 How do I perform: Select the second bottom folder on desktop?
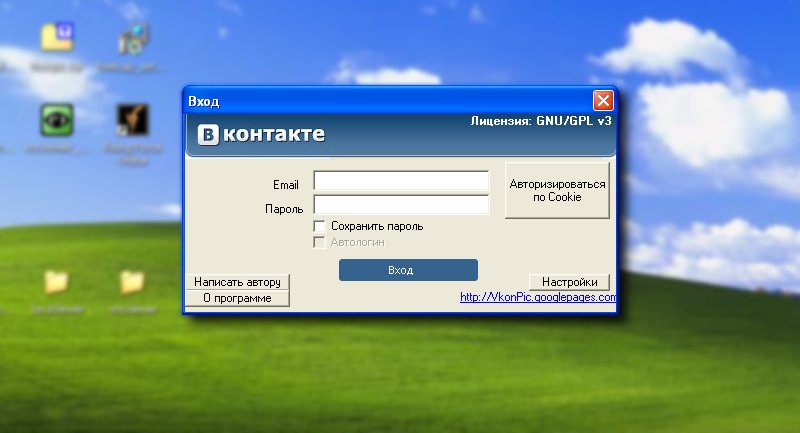coord(132,282)
